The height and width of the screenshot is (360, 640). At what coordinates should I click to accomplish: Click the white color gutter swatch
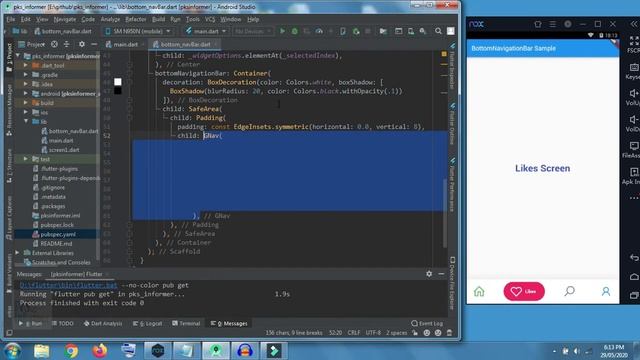[x=118, y=82]
